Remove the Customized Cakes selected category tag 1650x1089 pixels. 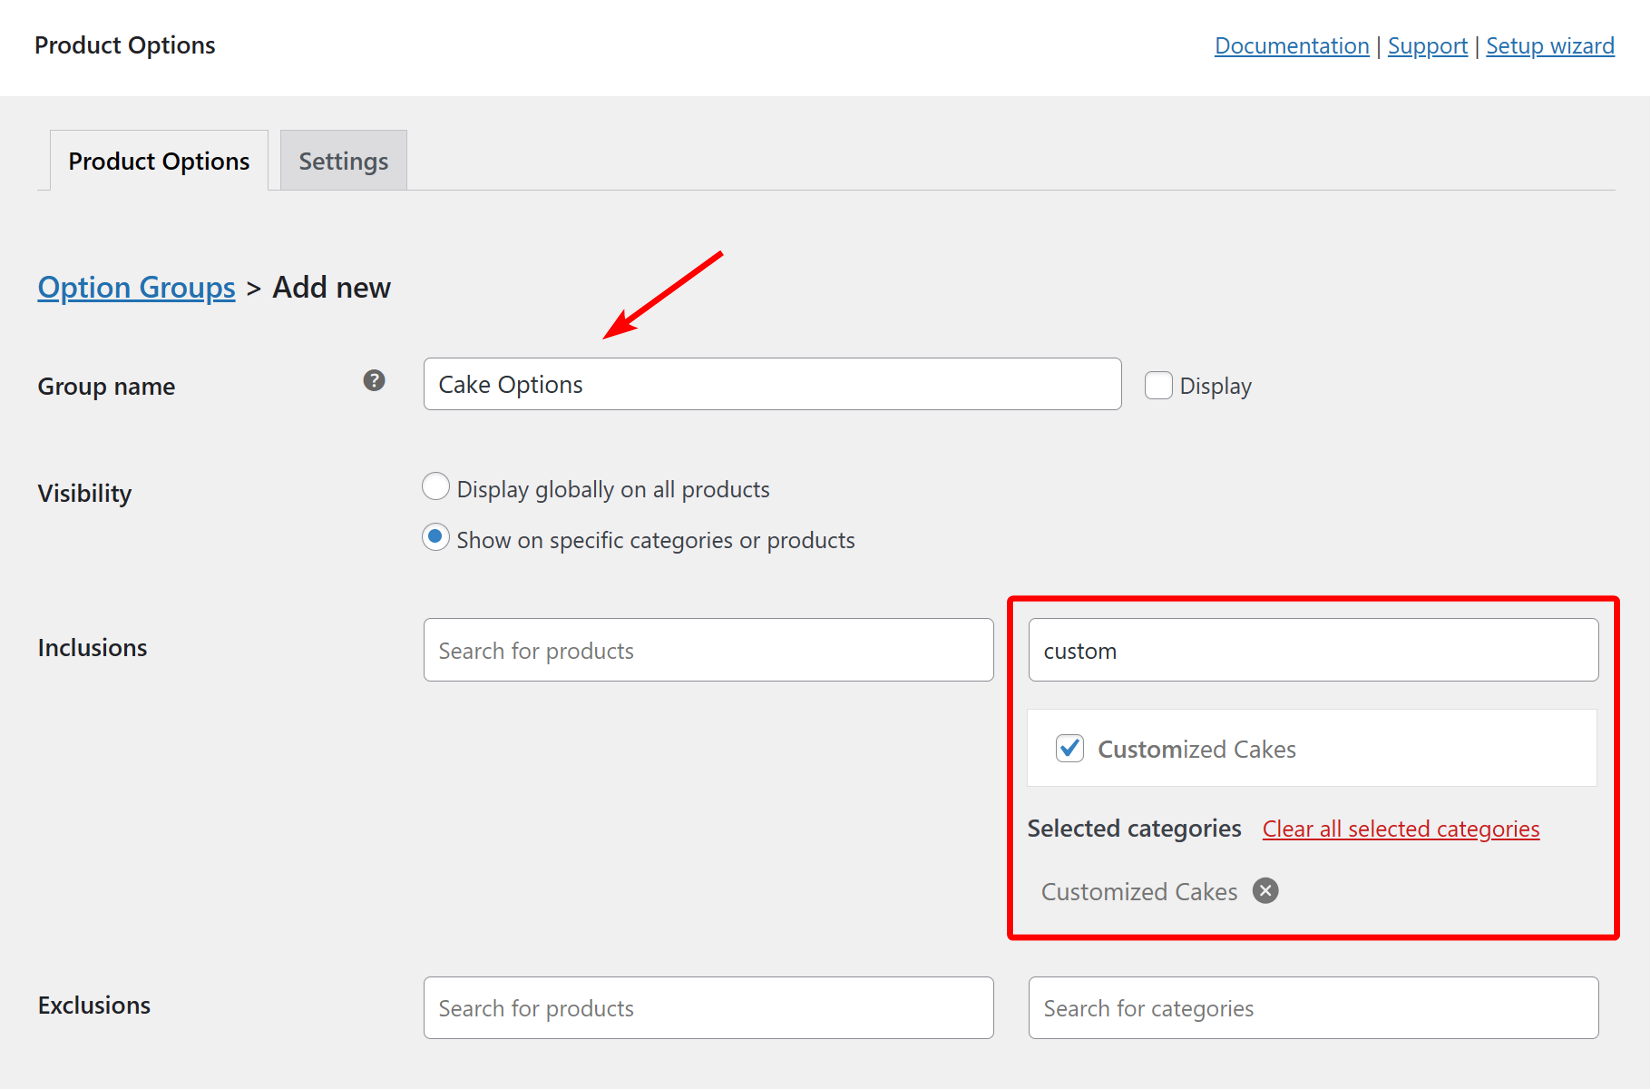[1265, 890]
